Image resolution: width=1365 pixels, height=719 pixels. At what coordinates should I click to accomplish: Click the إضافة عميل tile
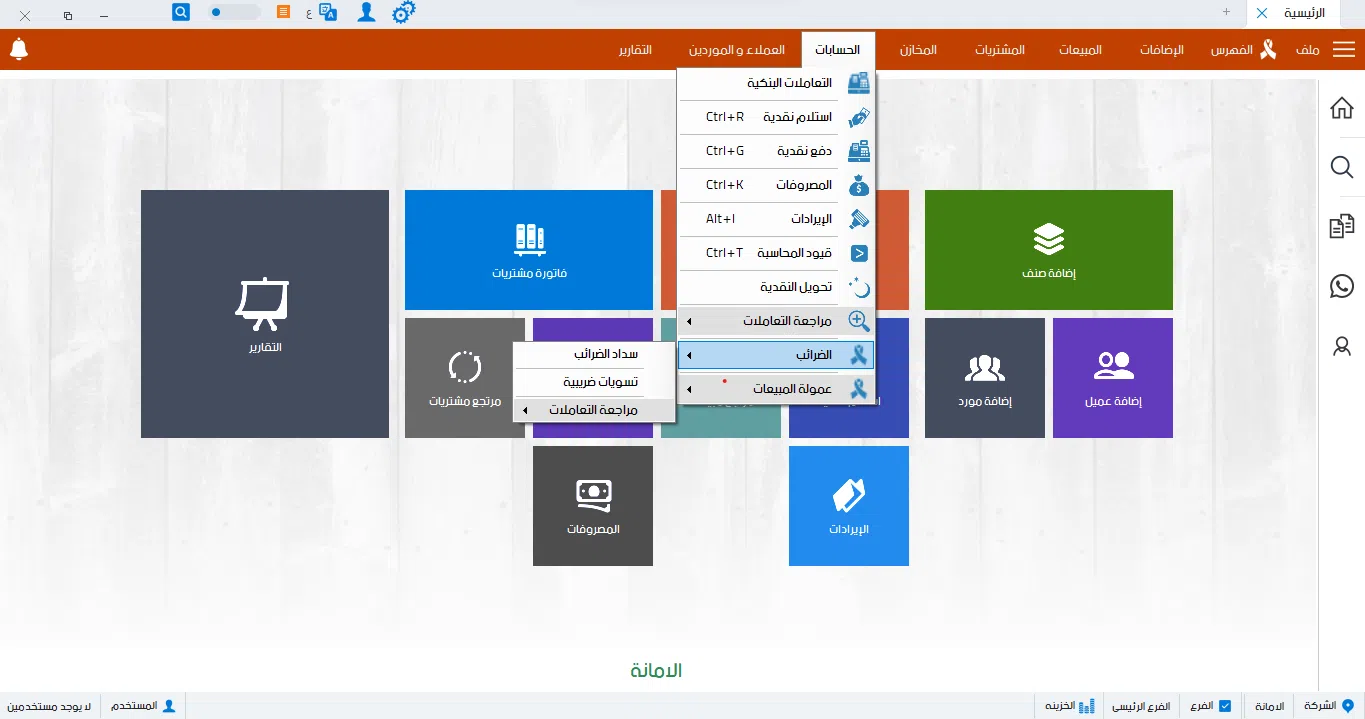pyautogui.click(x=1112, y=377)
